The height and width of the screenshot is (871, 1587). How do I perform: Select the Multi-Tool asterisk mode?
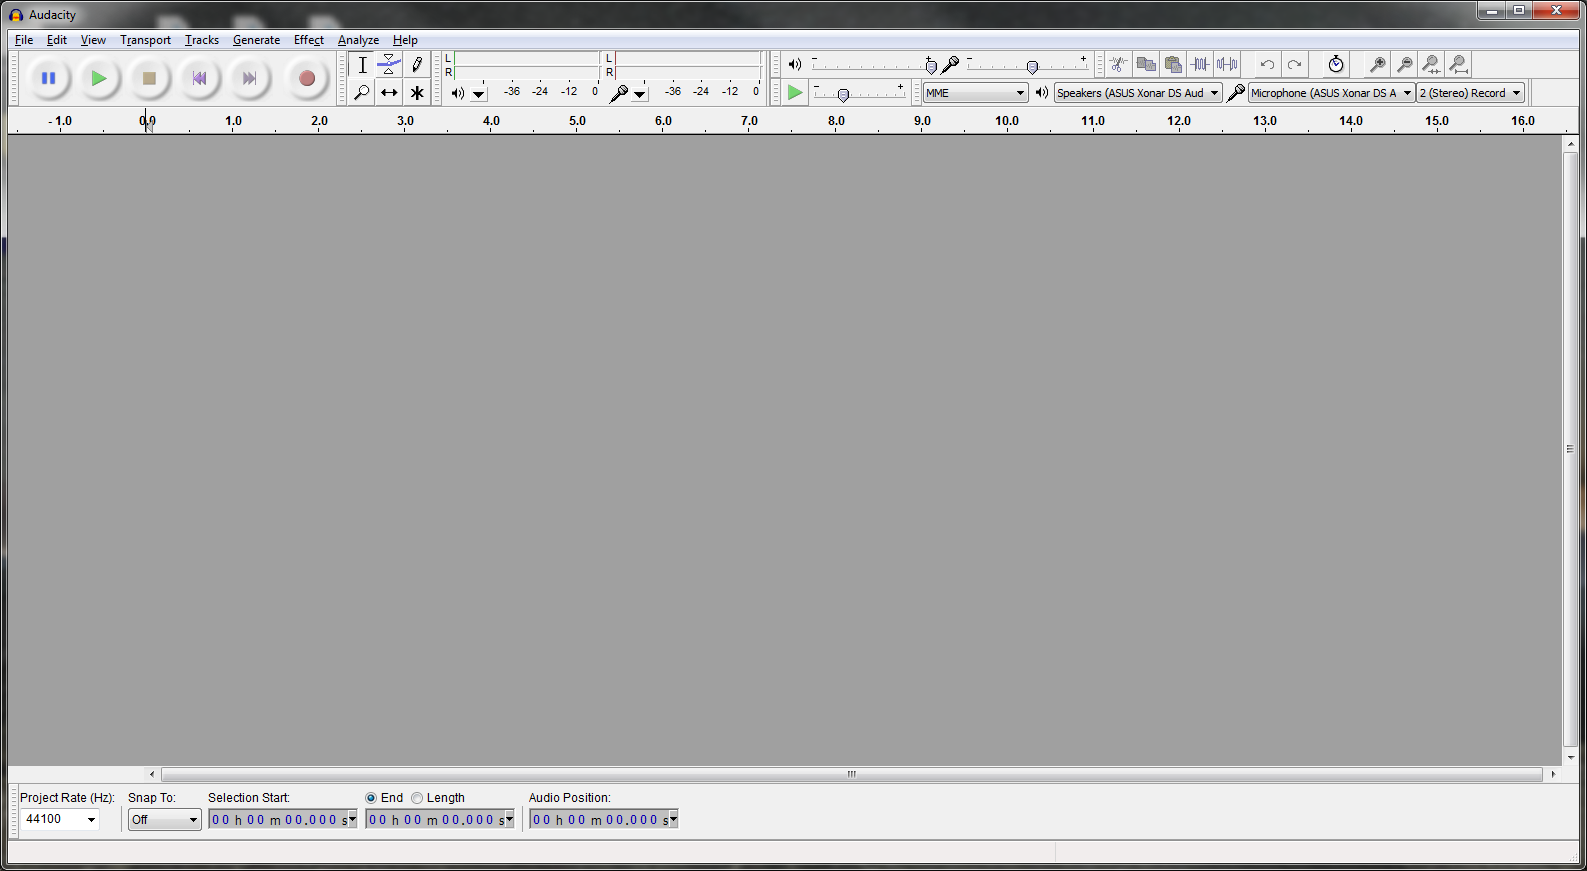[417, 92]
